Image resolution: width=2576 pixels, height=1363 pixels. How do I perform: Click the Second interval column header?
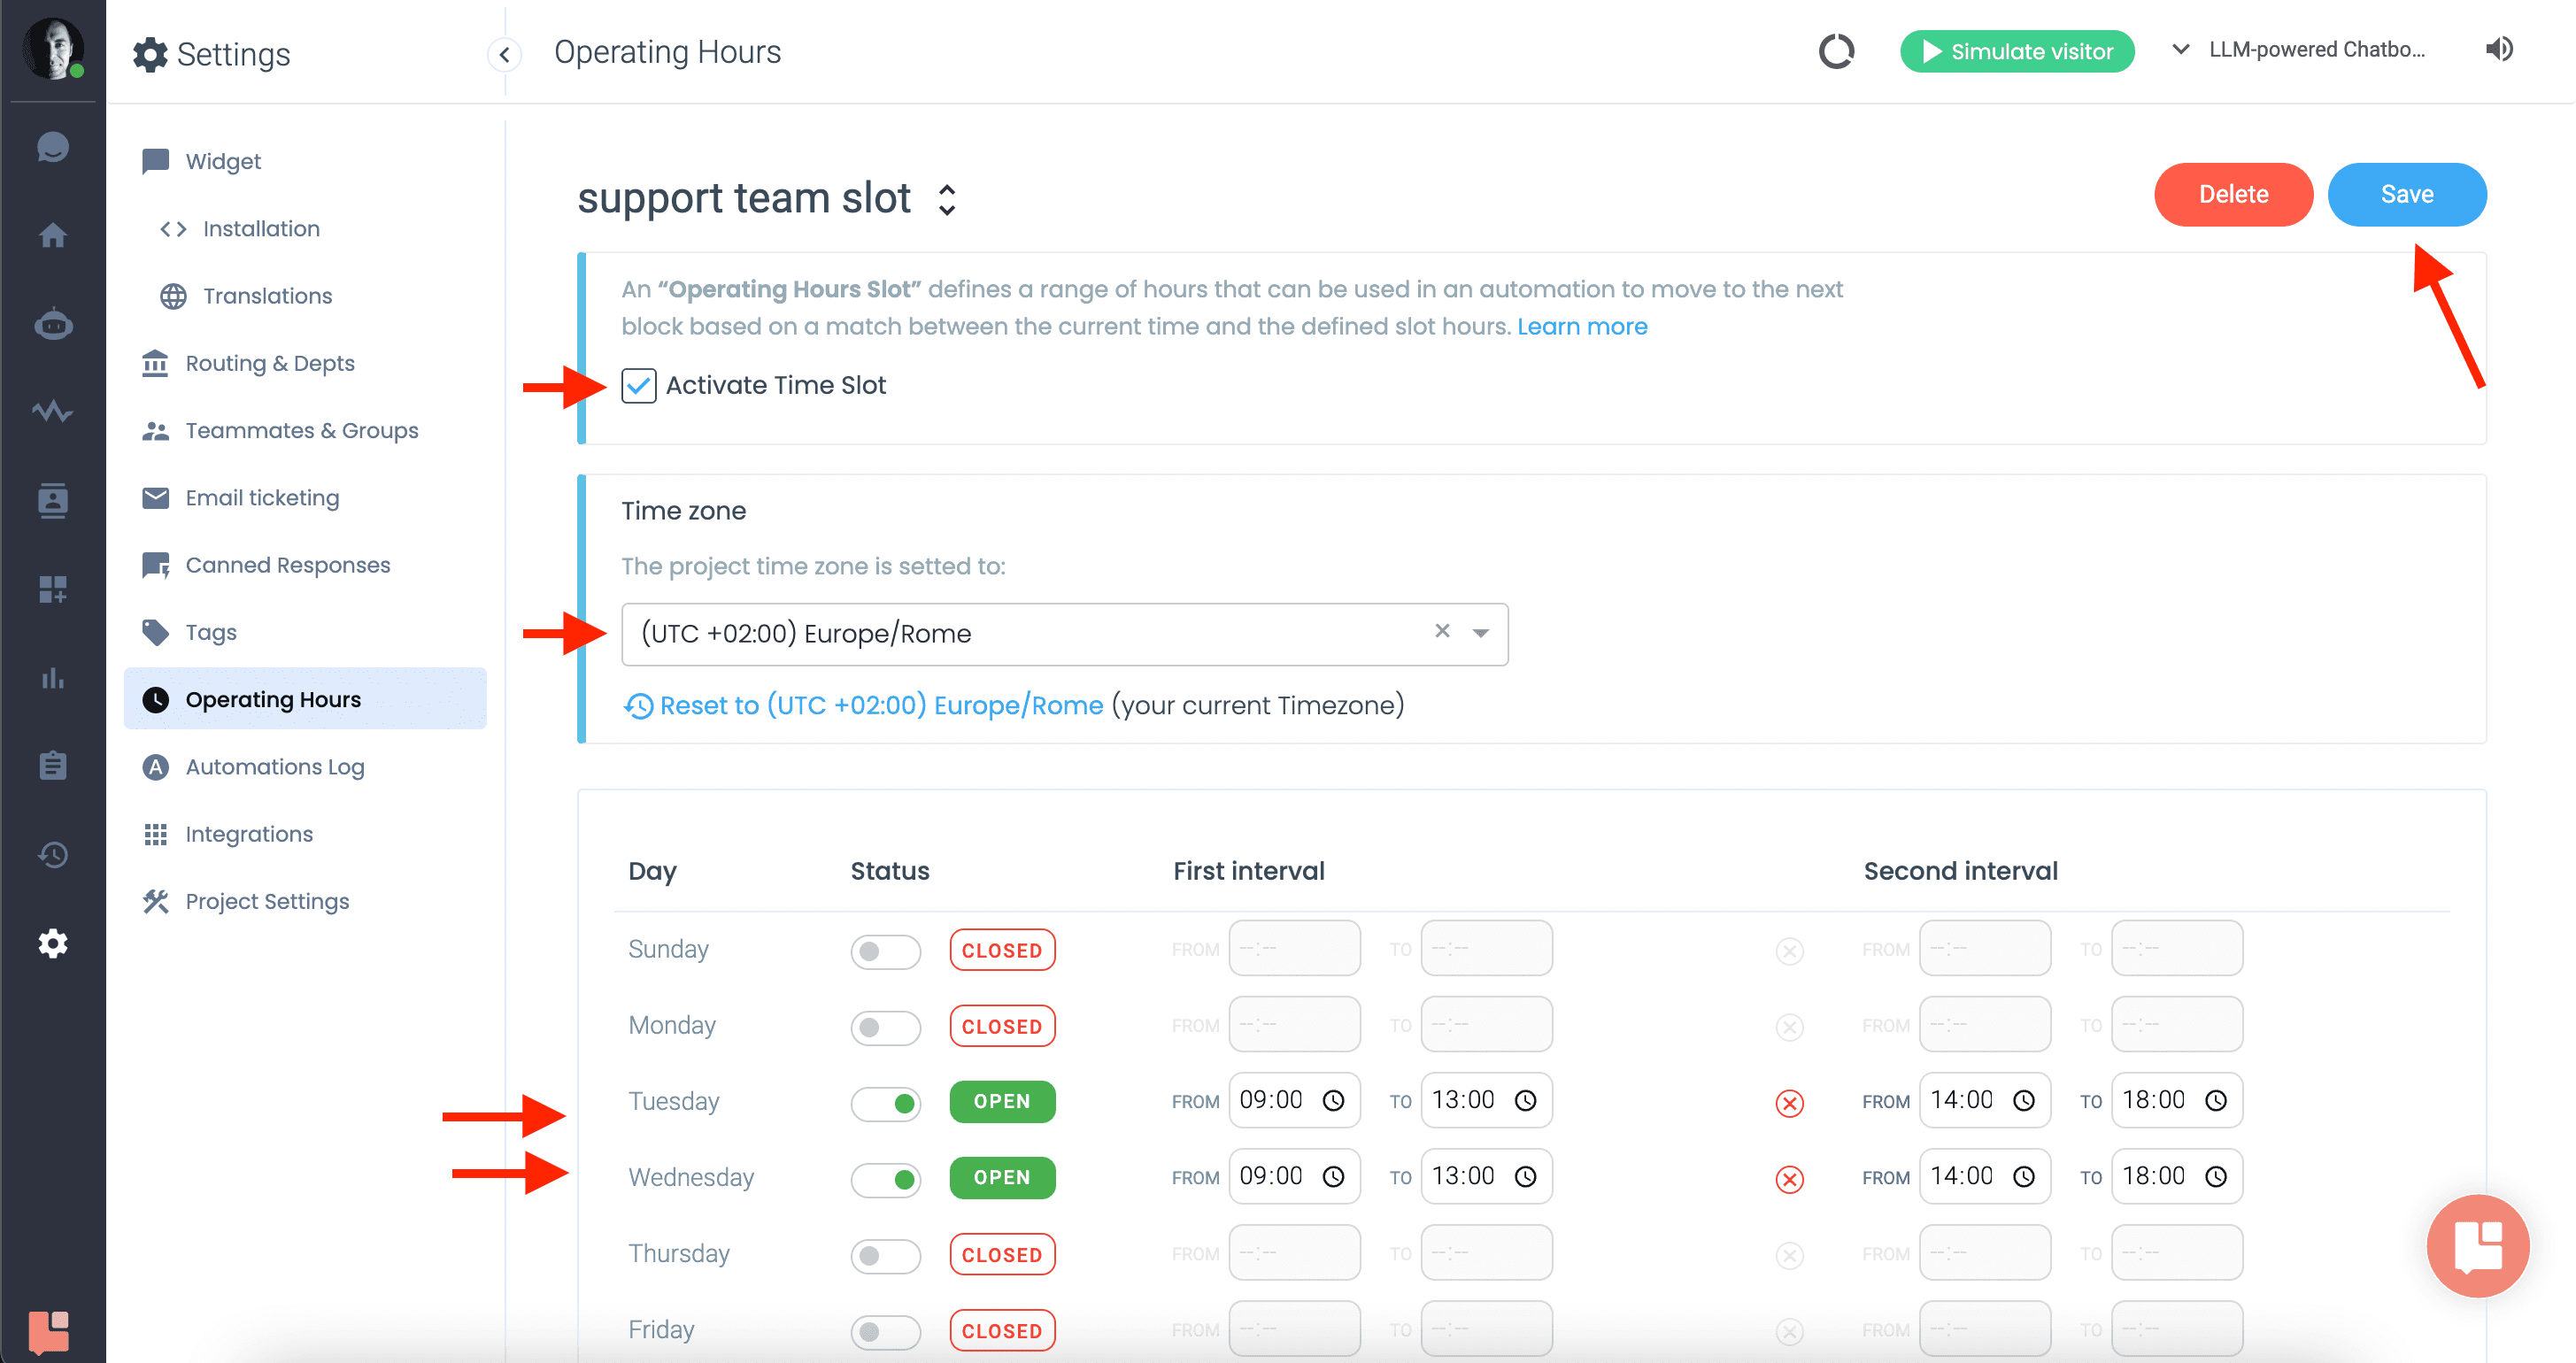pos(1960,871)
